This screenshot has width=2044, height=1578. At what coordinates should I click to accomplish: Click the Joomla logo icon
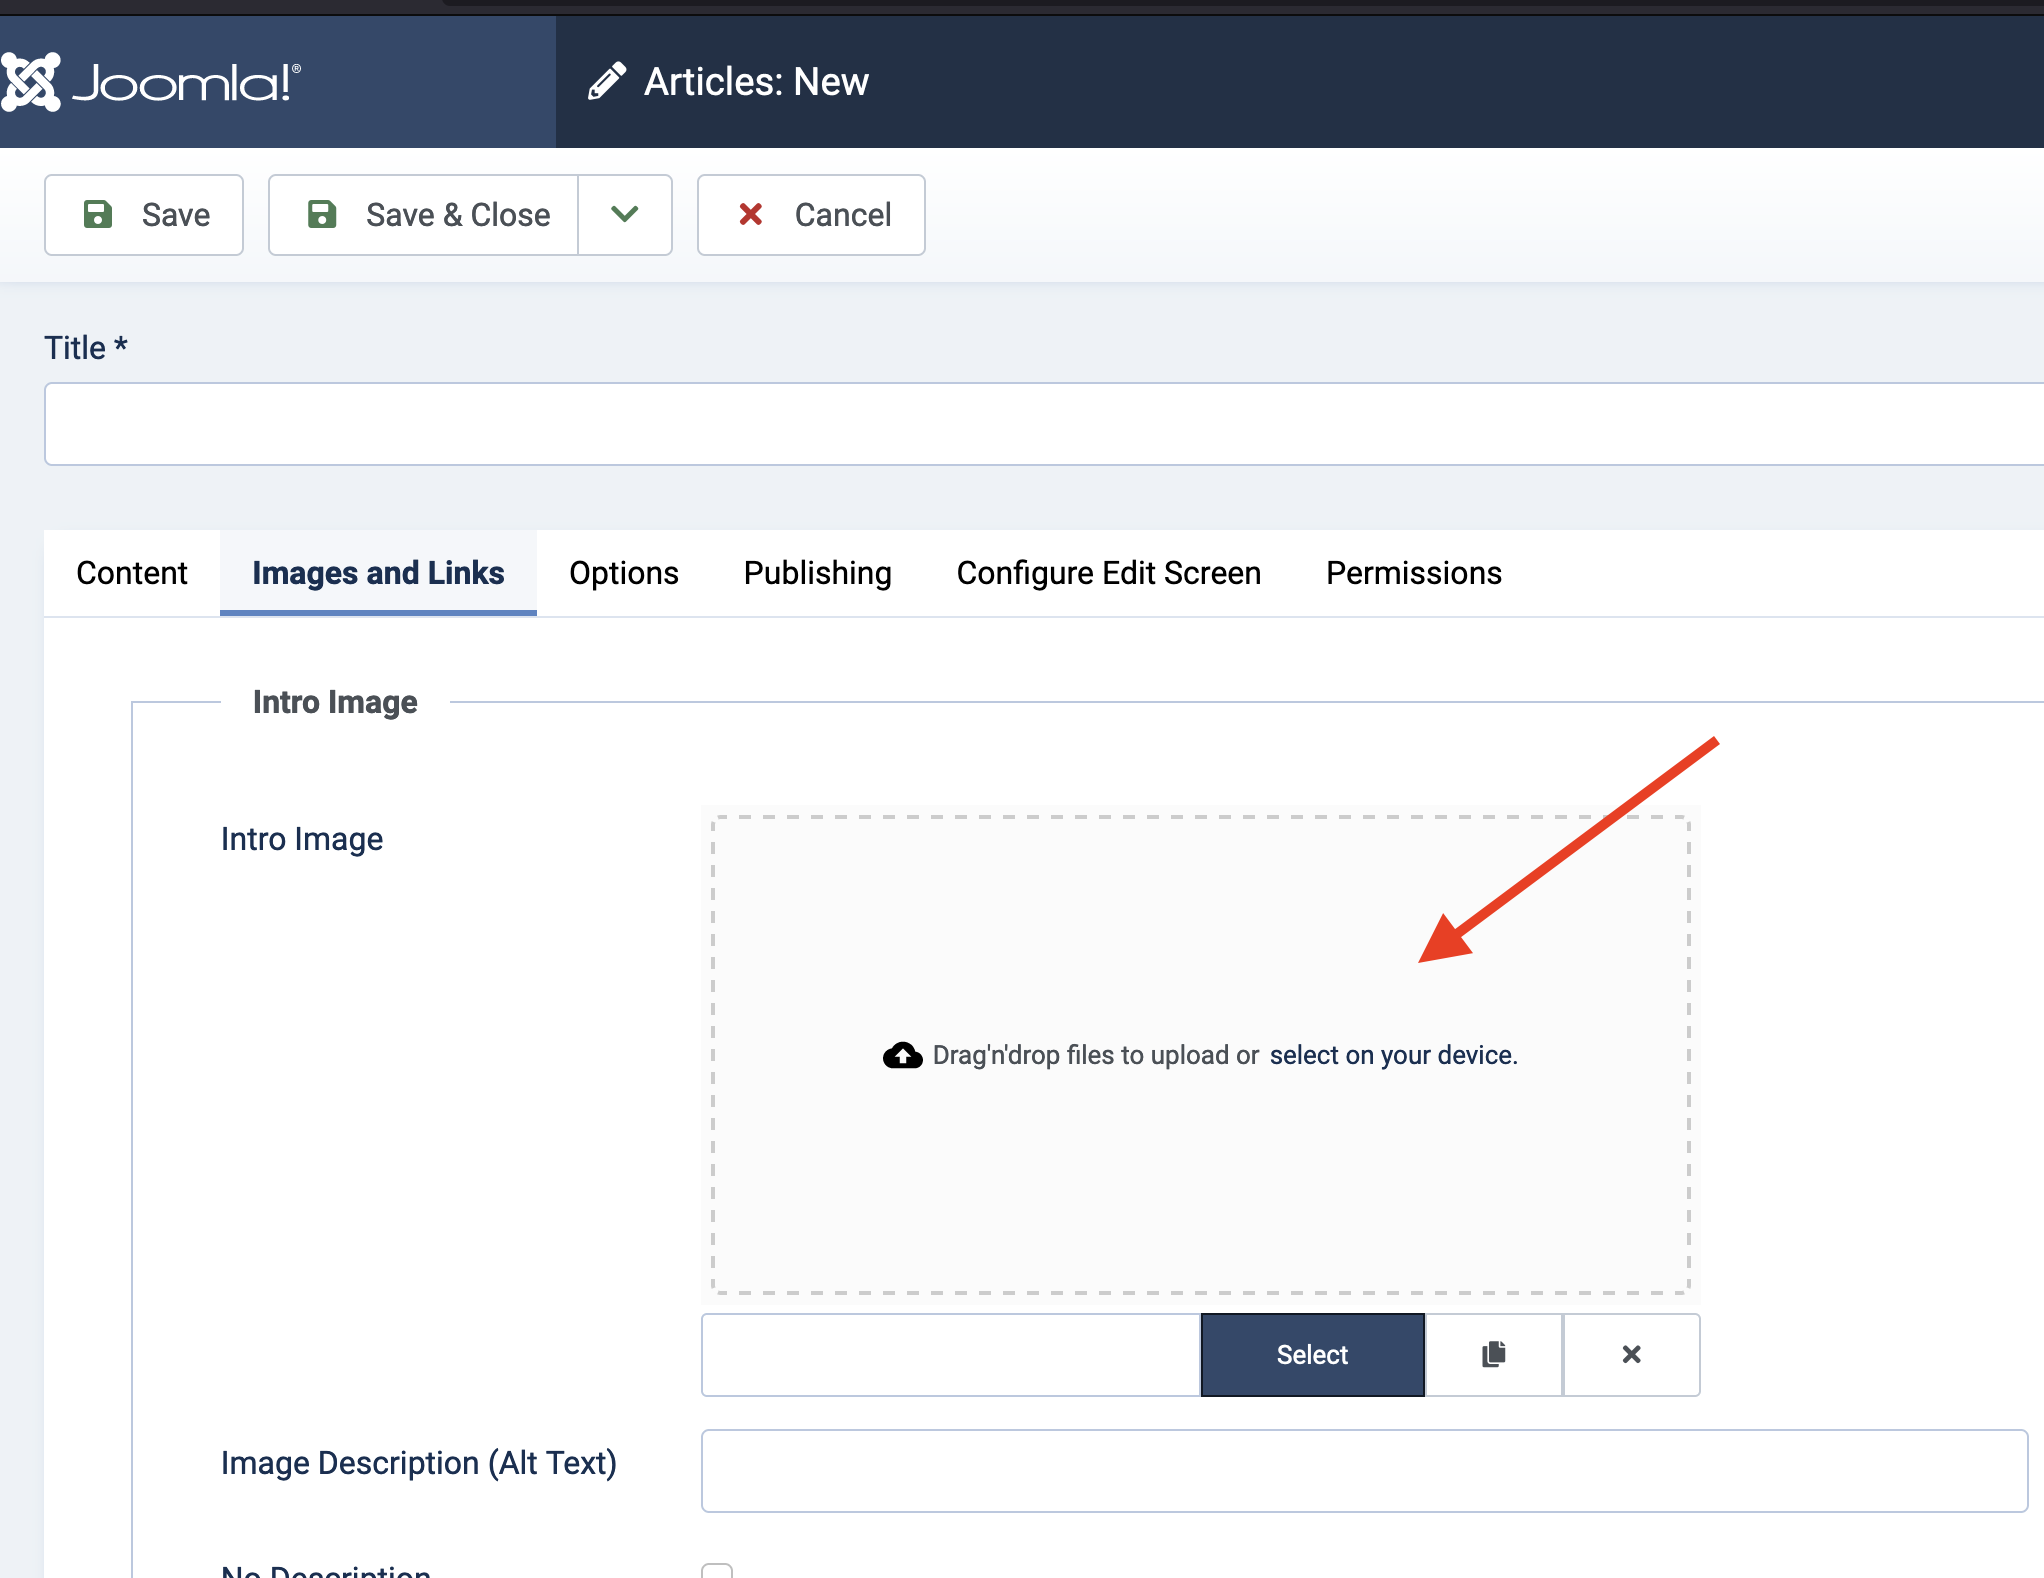(30, 82)
